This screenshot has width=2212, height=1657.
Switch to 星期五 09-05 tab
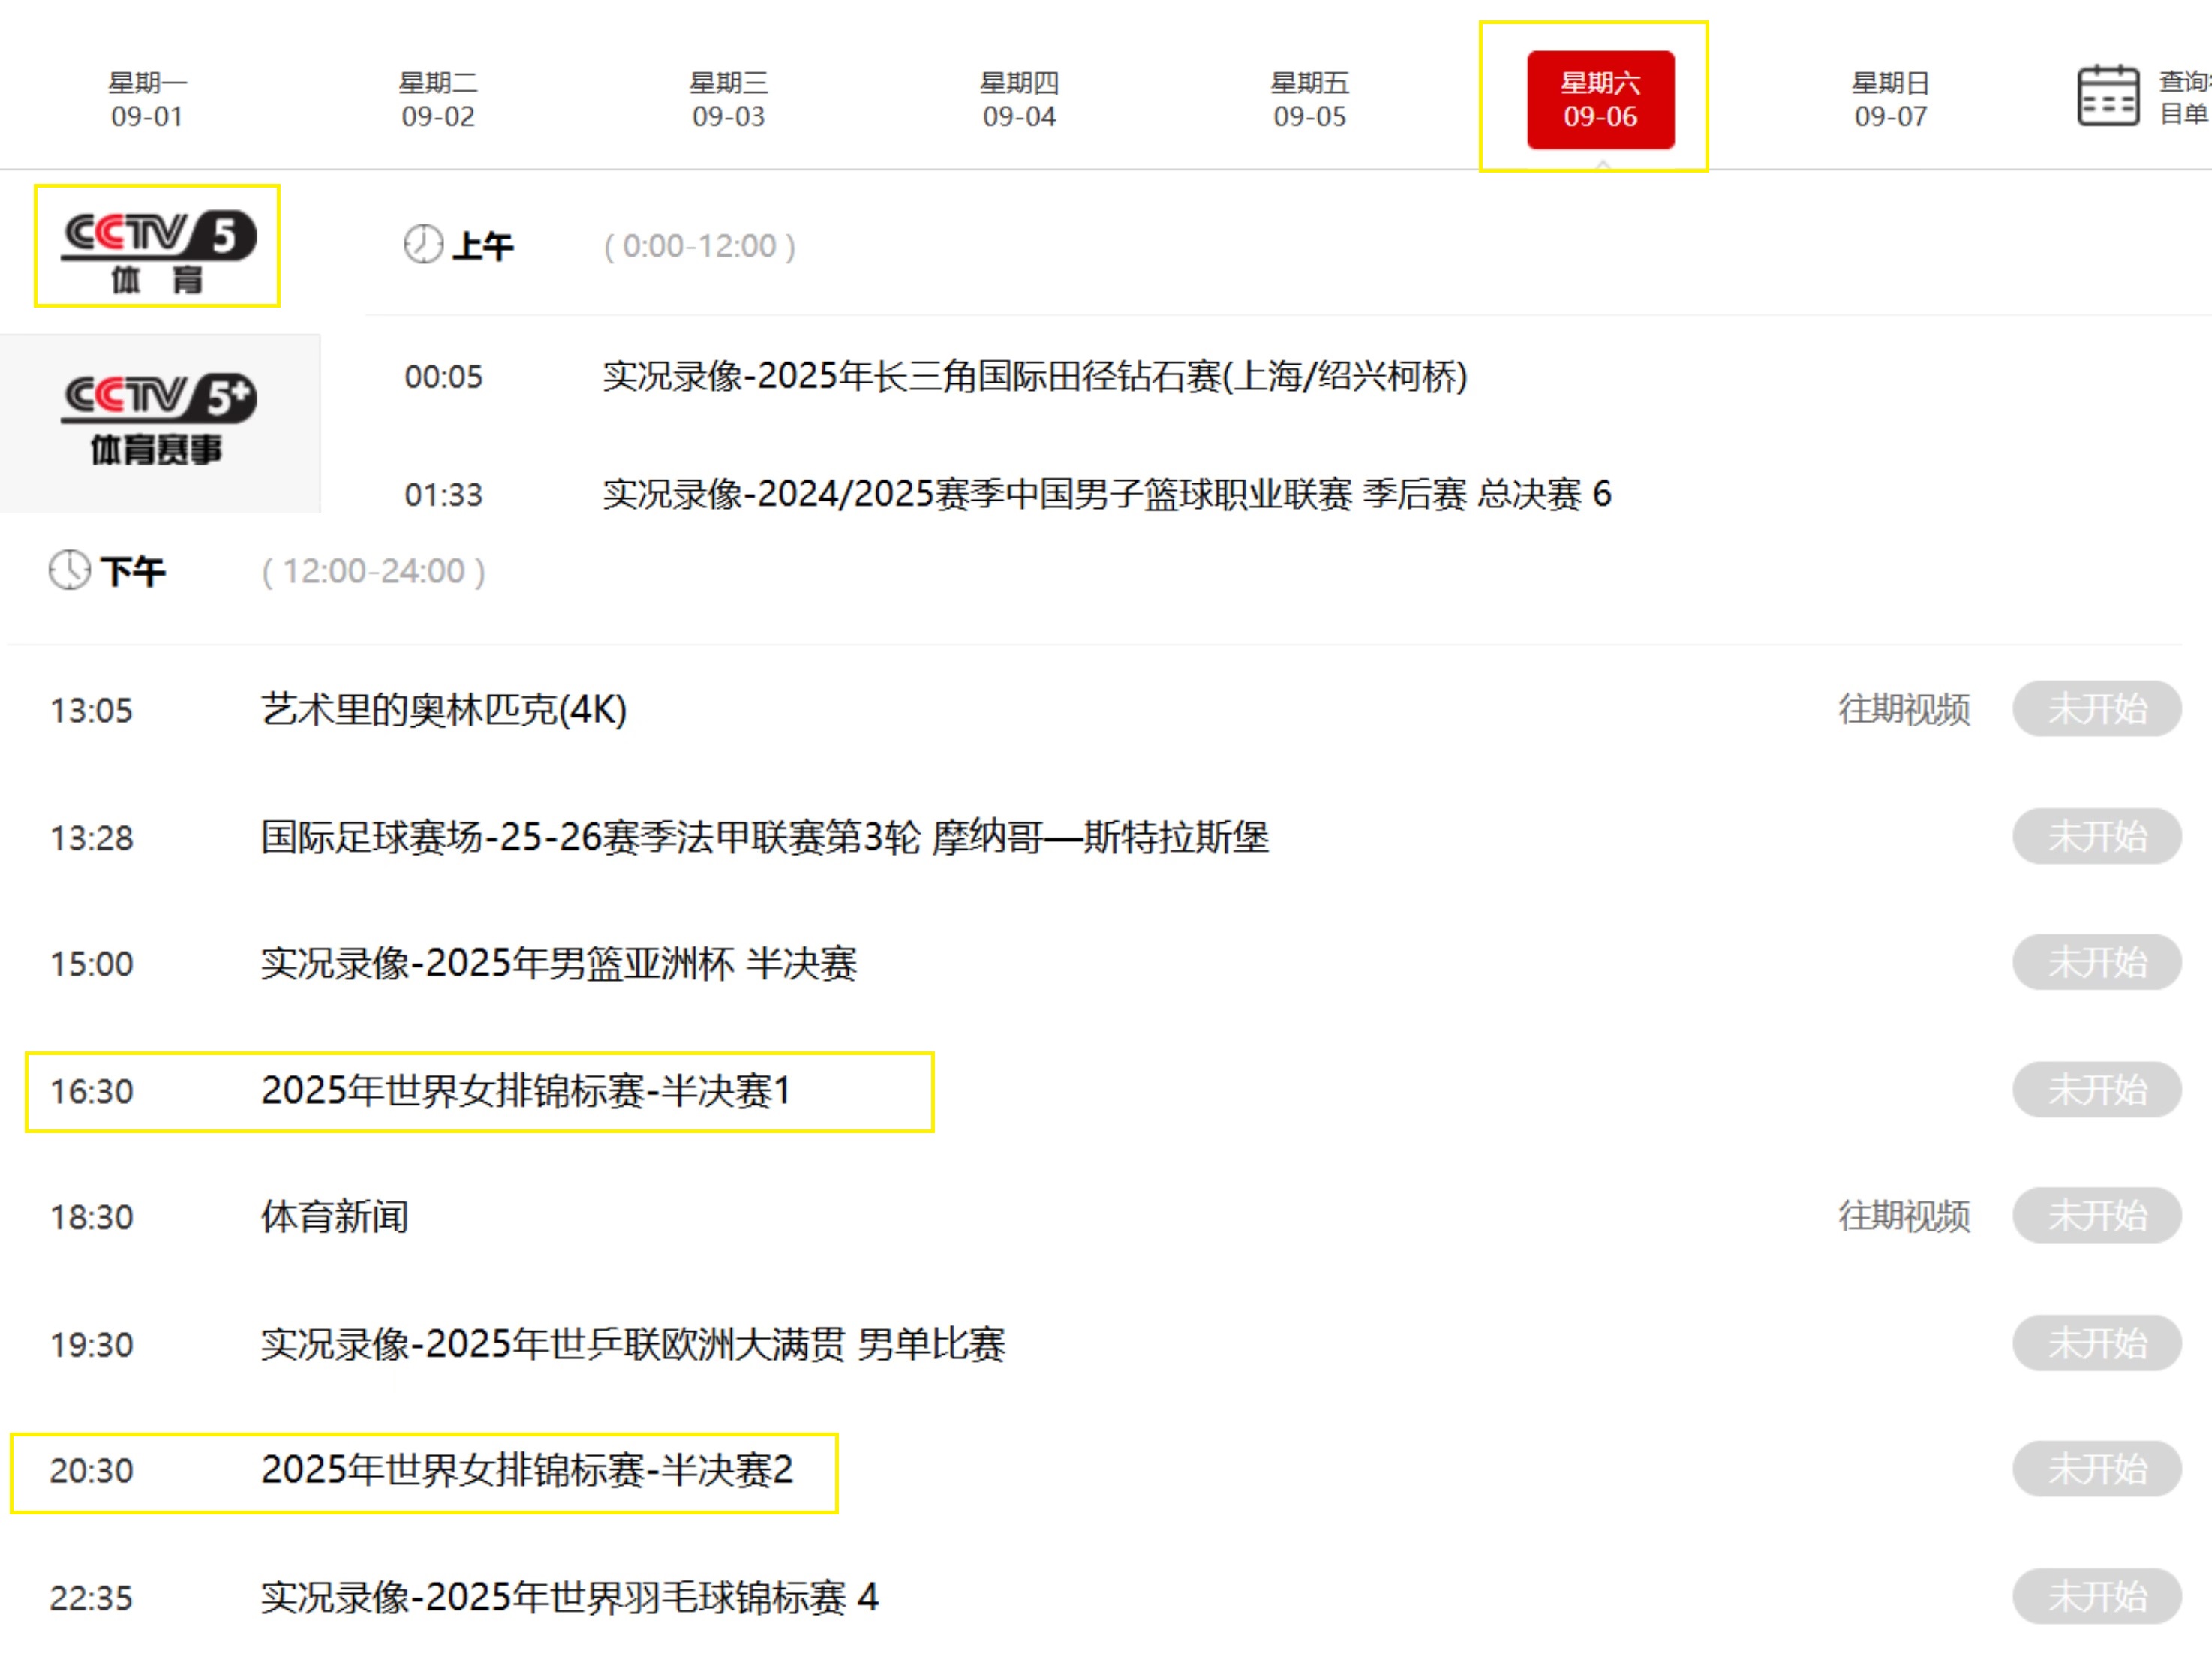coord(1310,99)
